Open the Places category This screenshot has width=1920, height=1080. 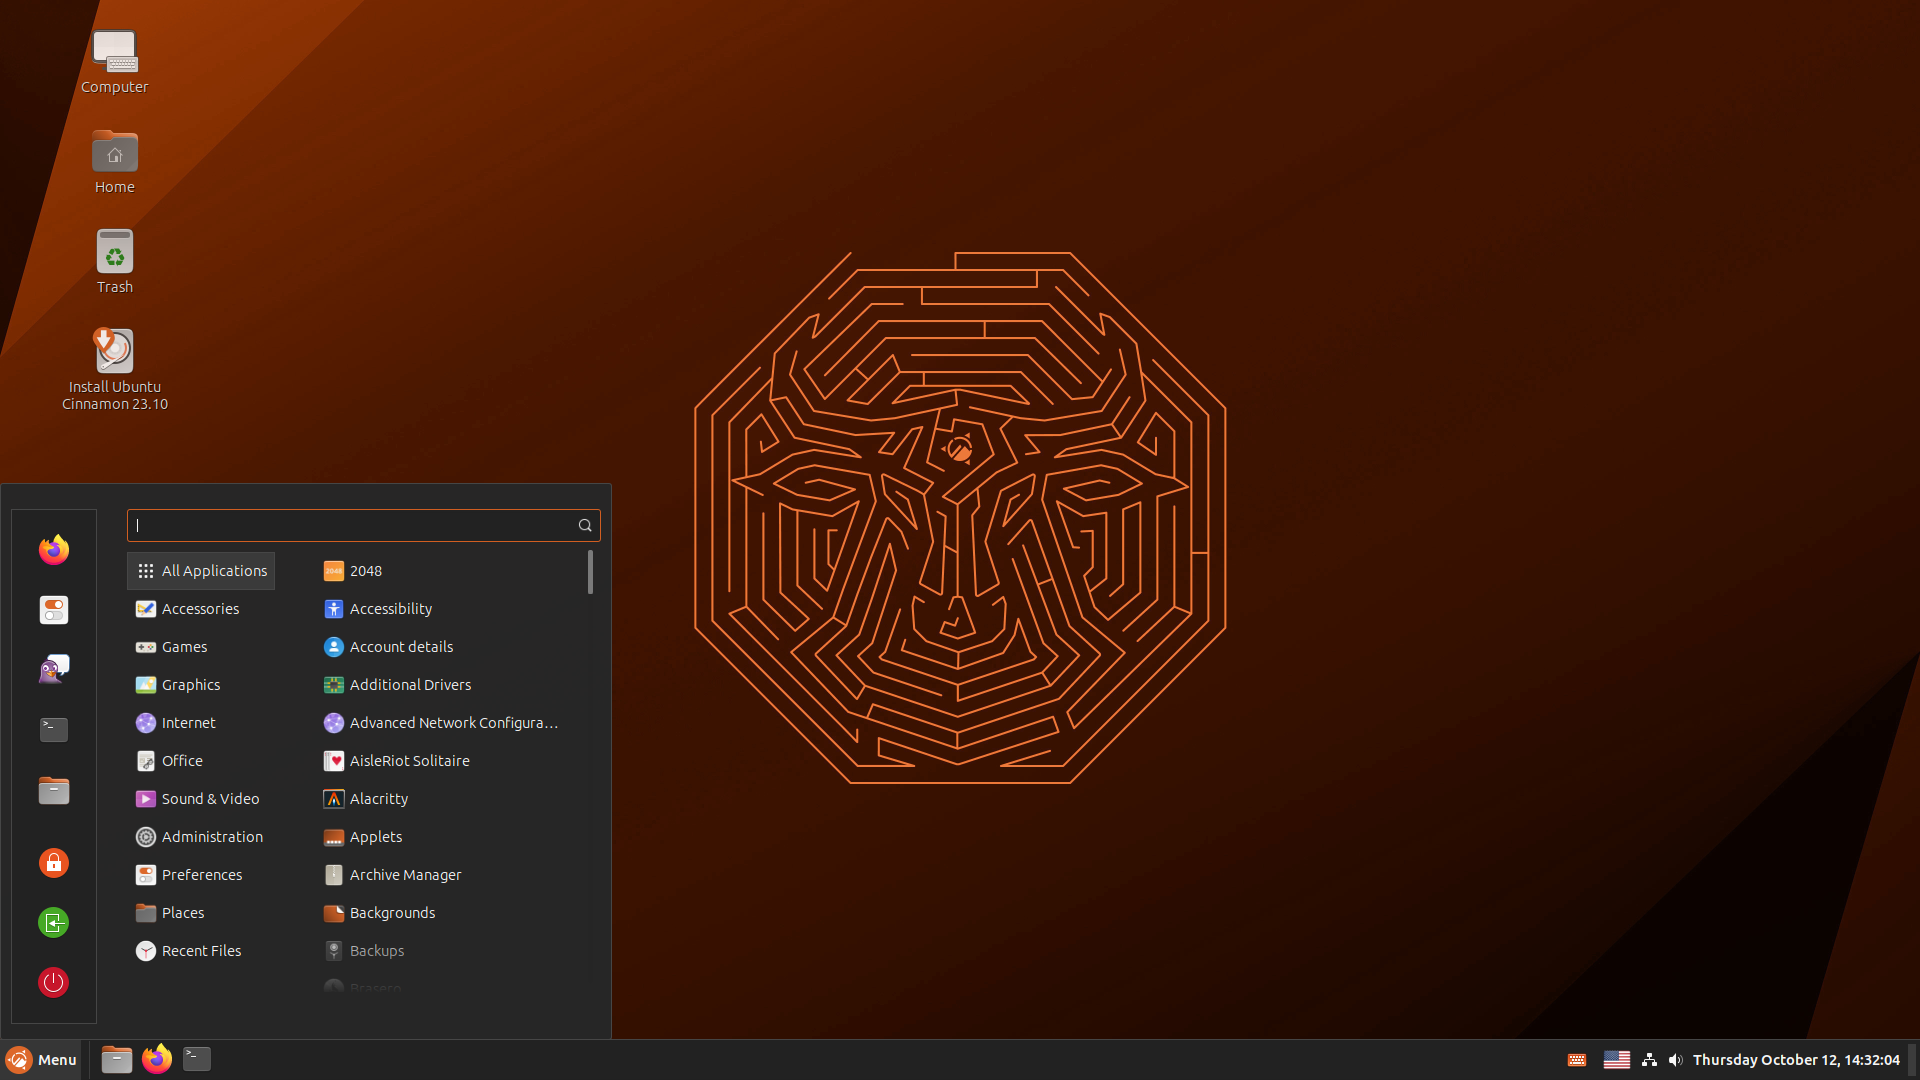coord(201,913)
